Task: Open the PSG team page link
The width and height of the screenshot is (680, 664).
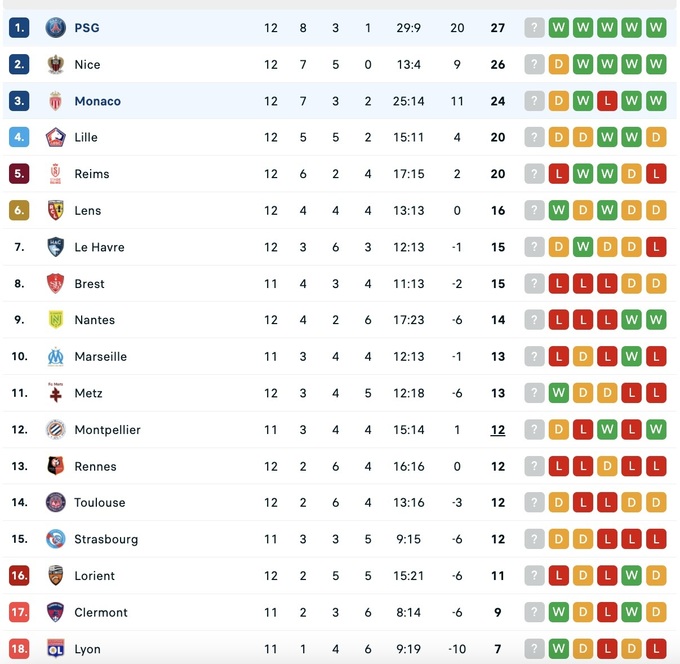Action: [x=87, y=28]
